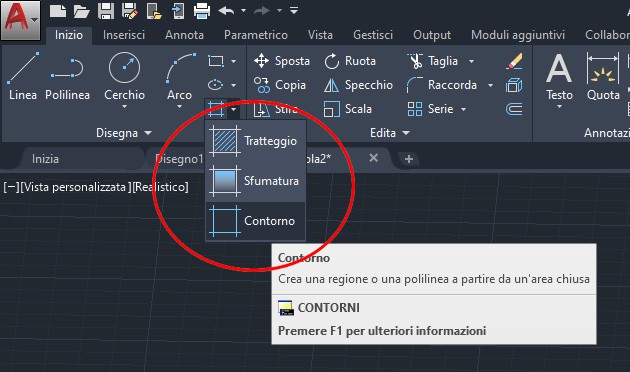The width and height of the screenshot is (630, 372).
Task: Click the Copia copy tool
Action: 280,85
